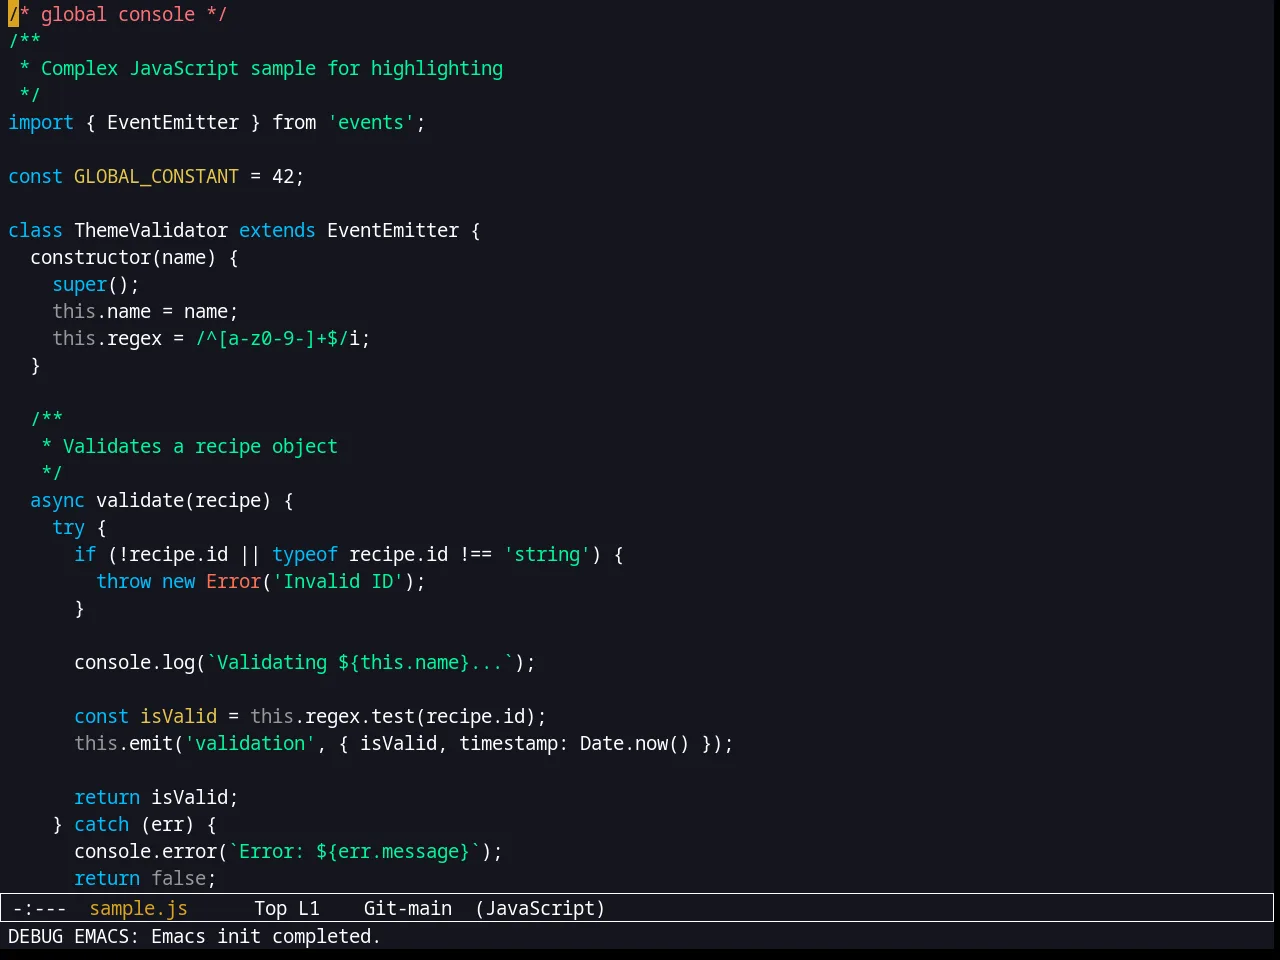Click the 'import' keyword
The height and width of the screenshot is (960, 1280).
point(41,122)
